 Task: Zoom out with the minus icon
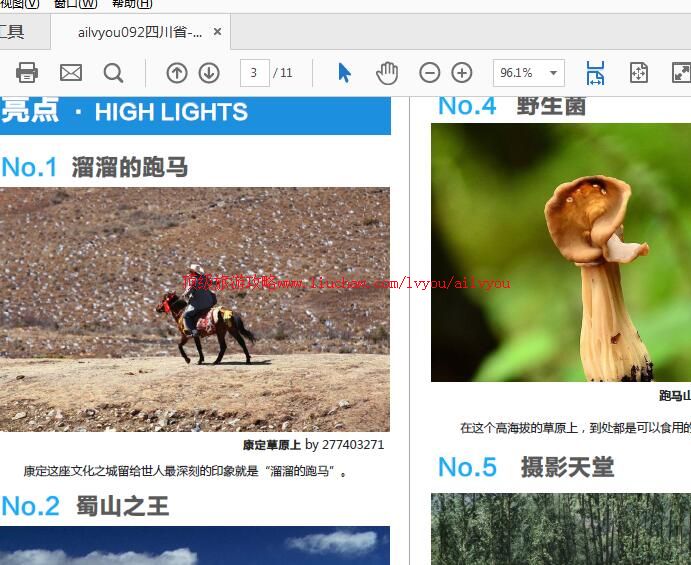[429, 73]
